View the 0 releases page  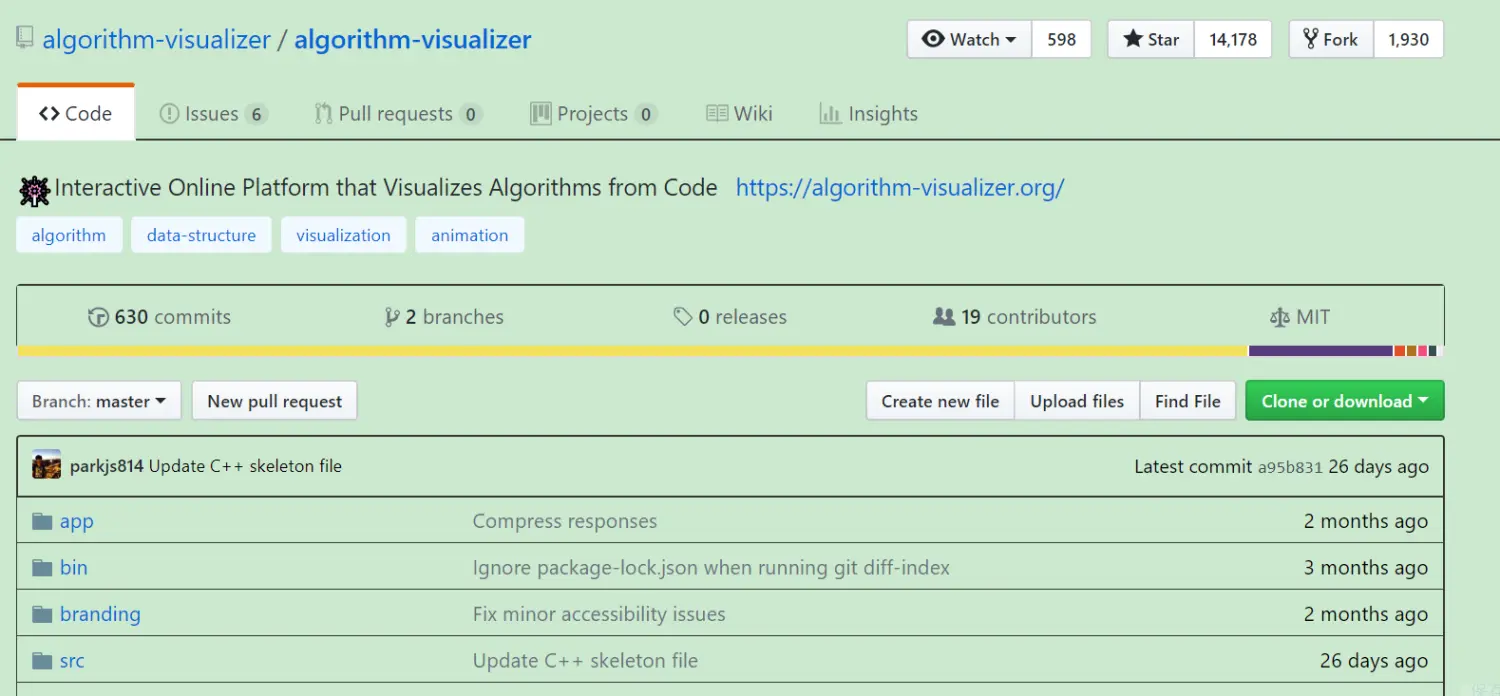pos(730,317)
